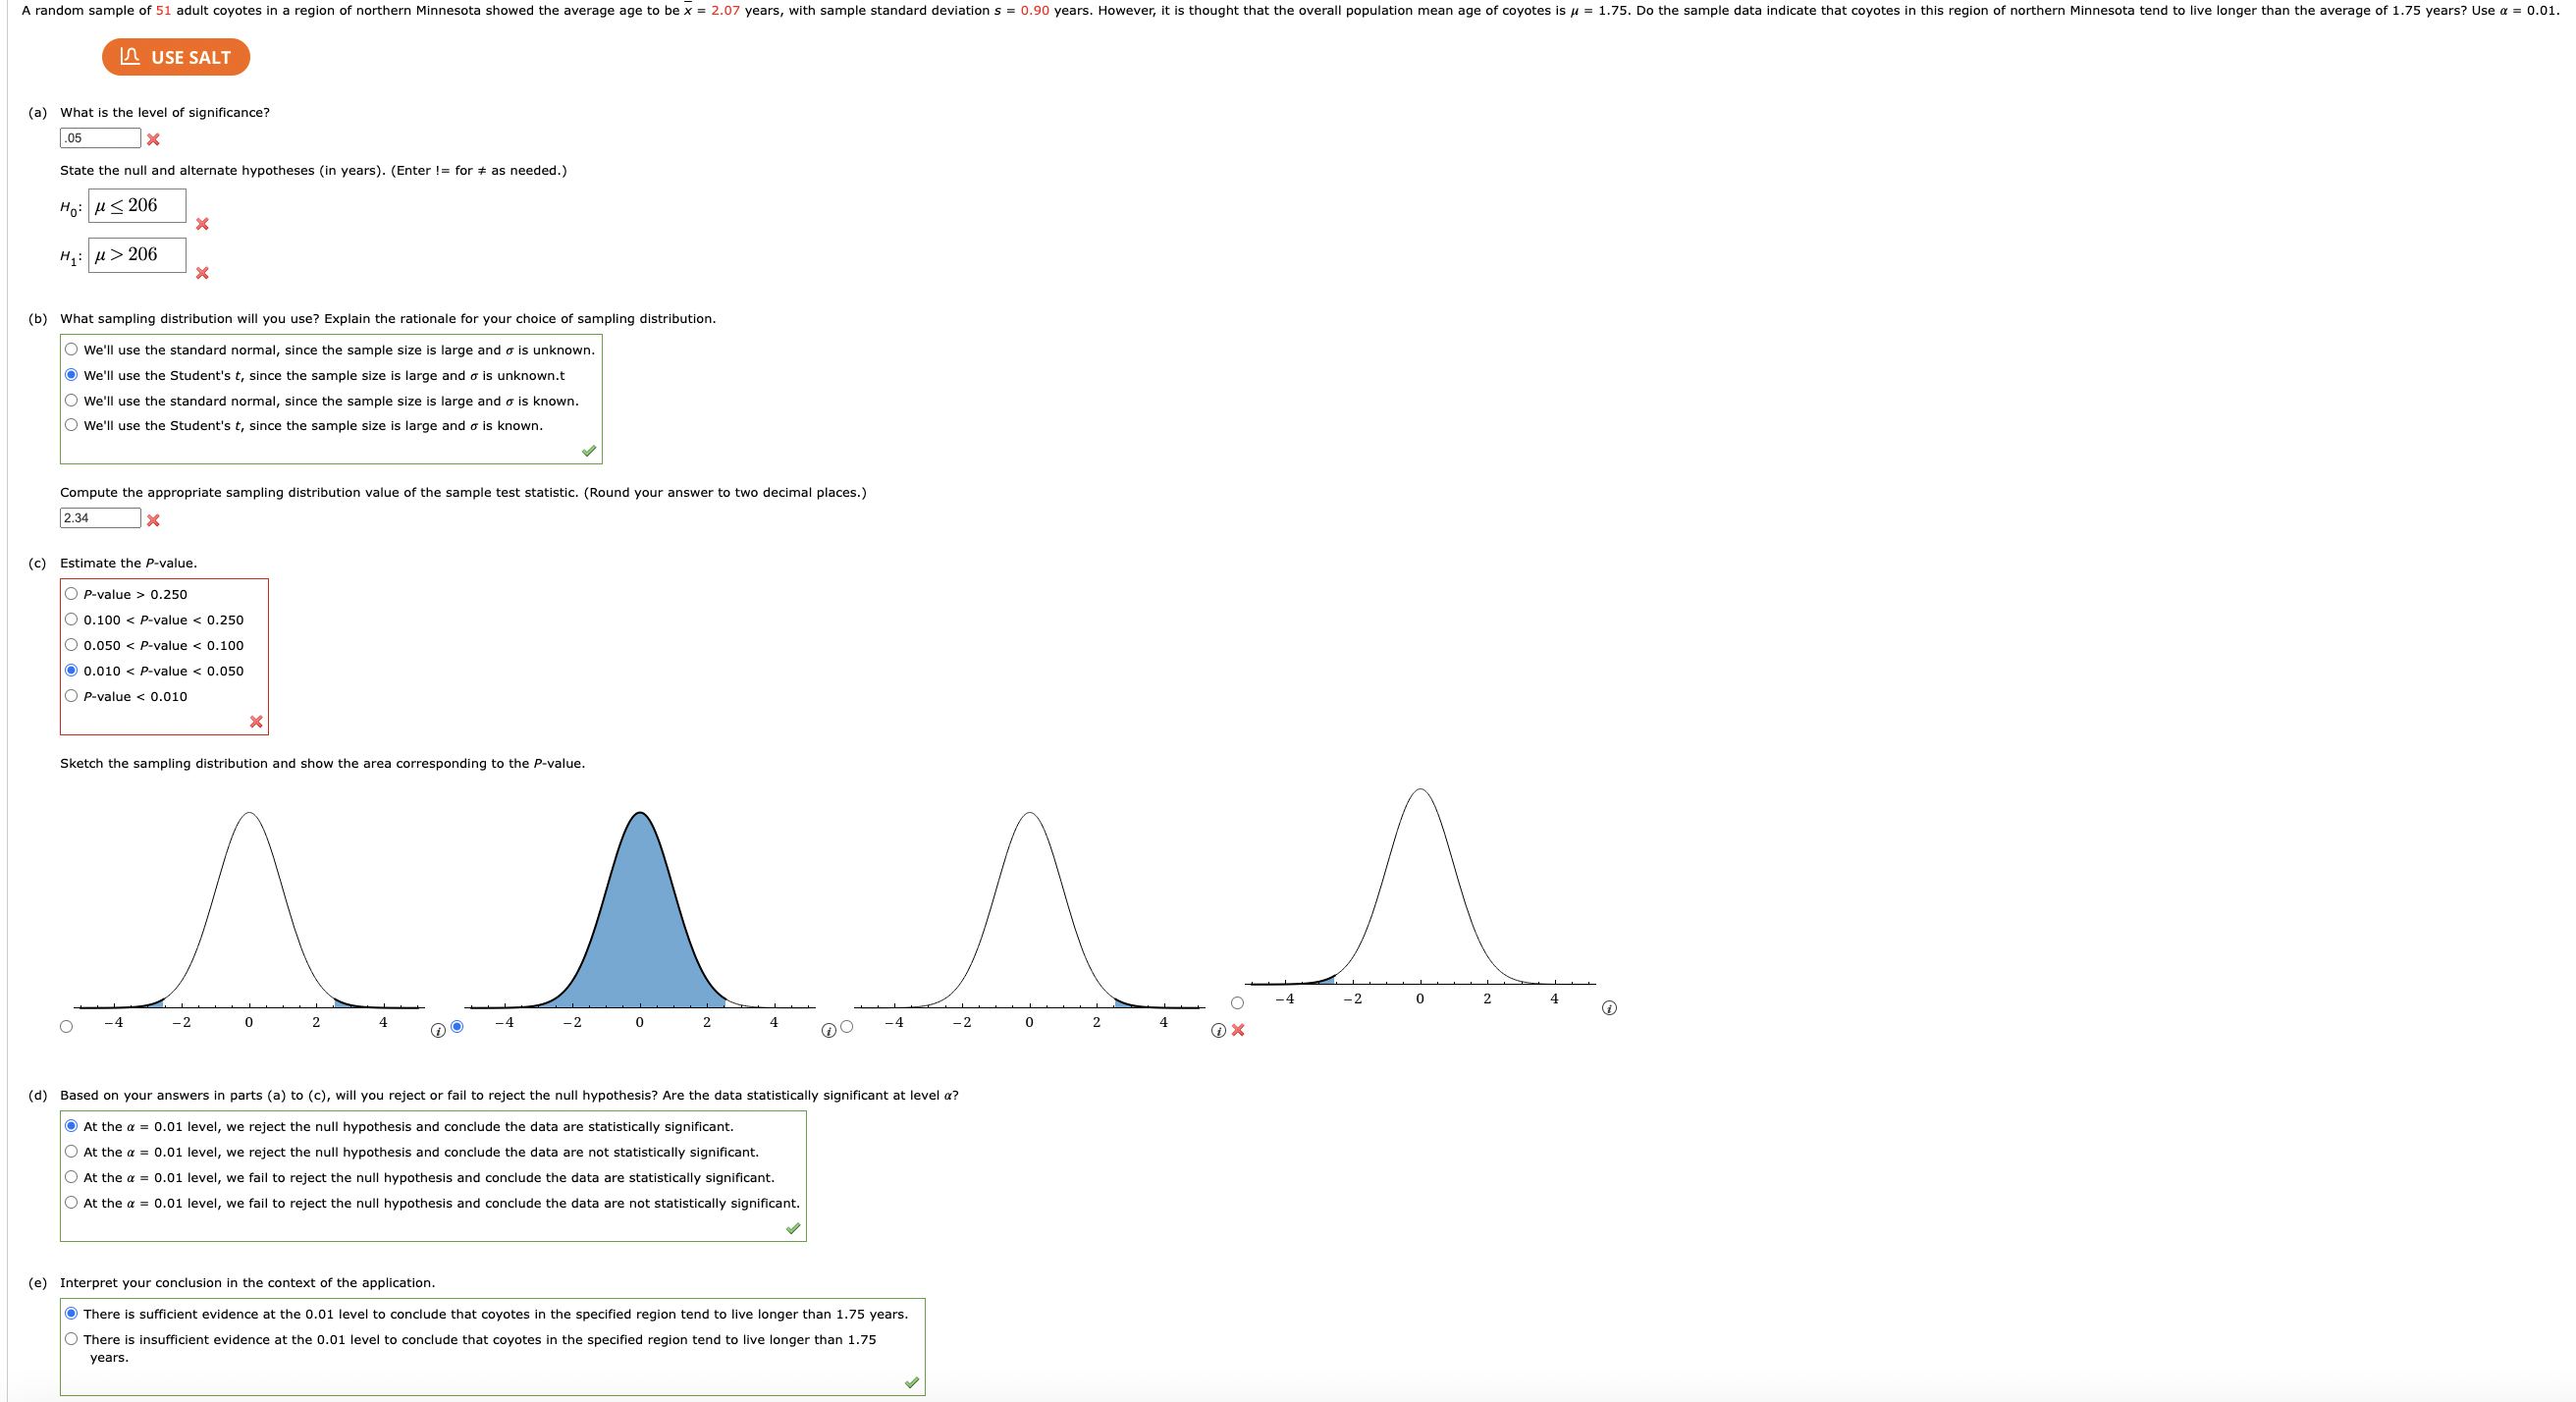The image size is (2576, 1402).
Task: Open info icon for left-tail graph
Action: (x=1609, y=1008)
